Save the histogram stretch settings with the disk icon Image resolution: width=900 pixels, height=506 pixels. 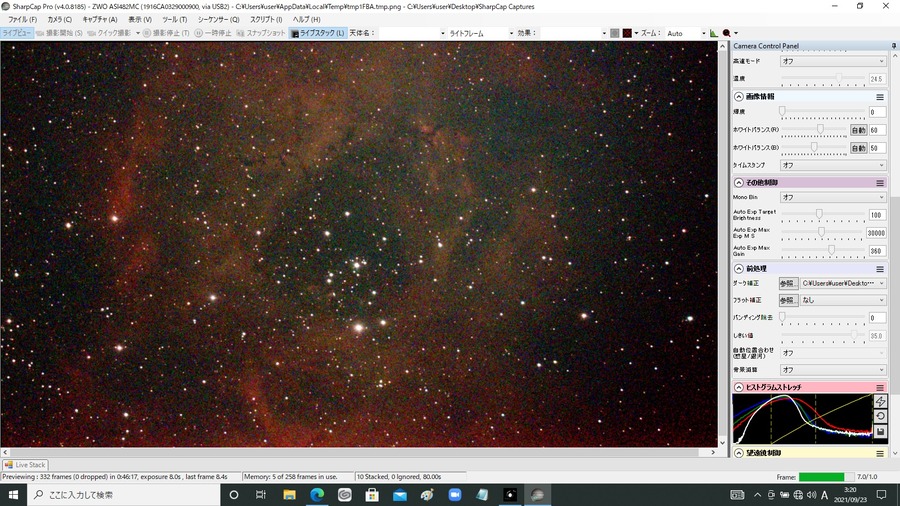click(880, 431)
